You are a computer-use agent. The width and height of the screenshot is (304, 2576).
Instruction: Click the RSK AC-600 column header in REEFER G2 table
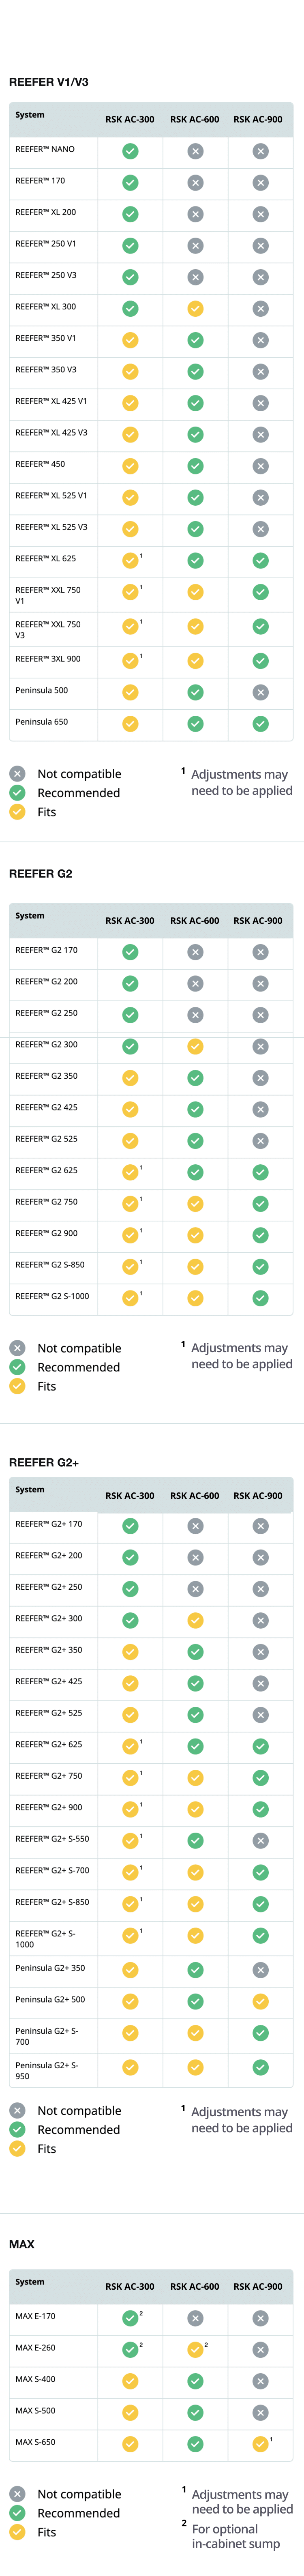[195, 921]
